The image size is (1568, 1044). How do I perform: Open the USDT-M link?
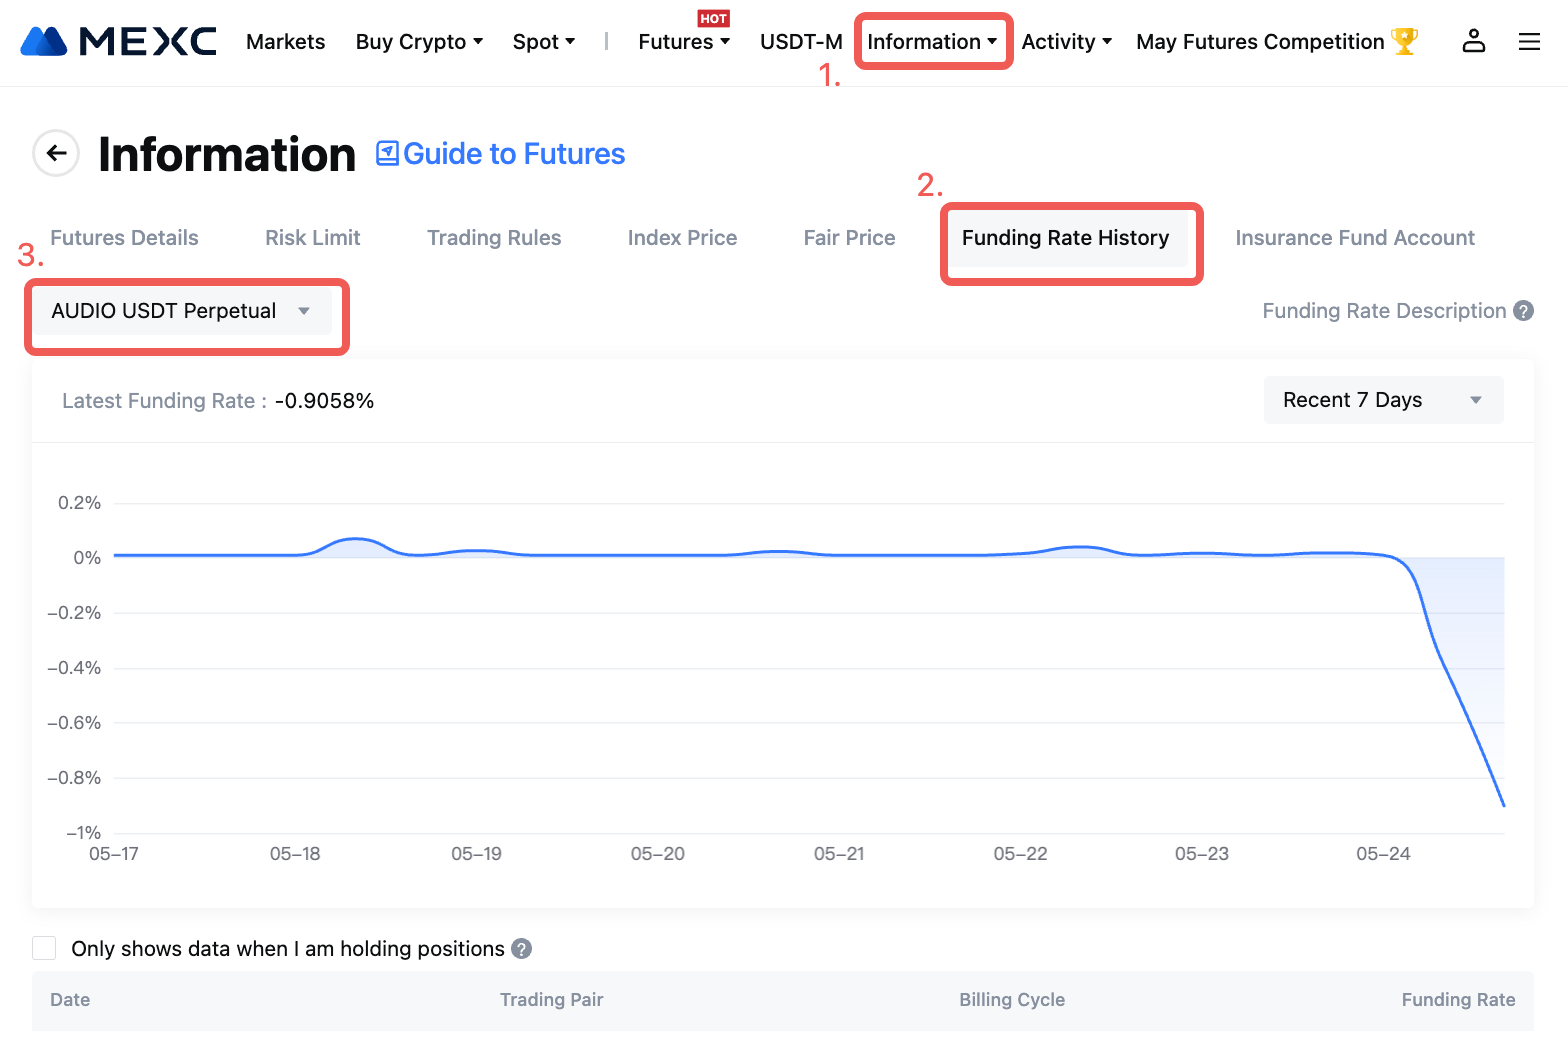801,42
